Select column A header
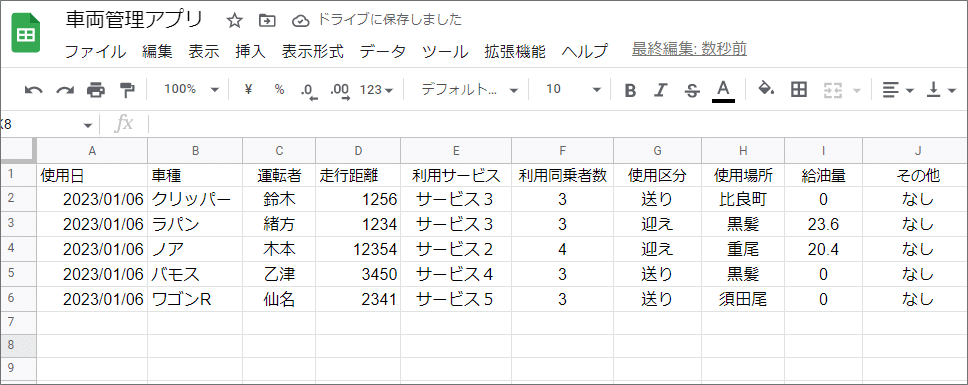The height and width of the screenshot is (385, 968). [x=93, y=151]
